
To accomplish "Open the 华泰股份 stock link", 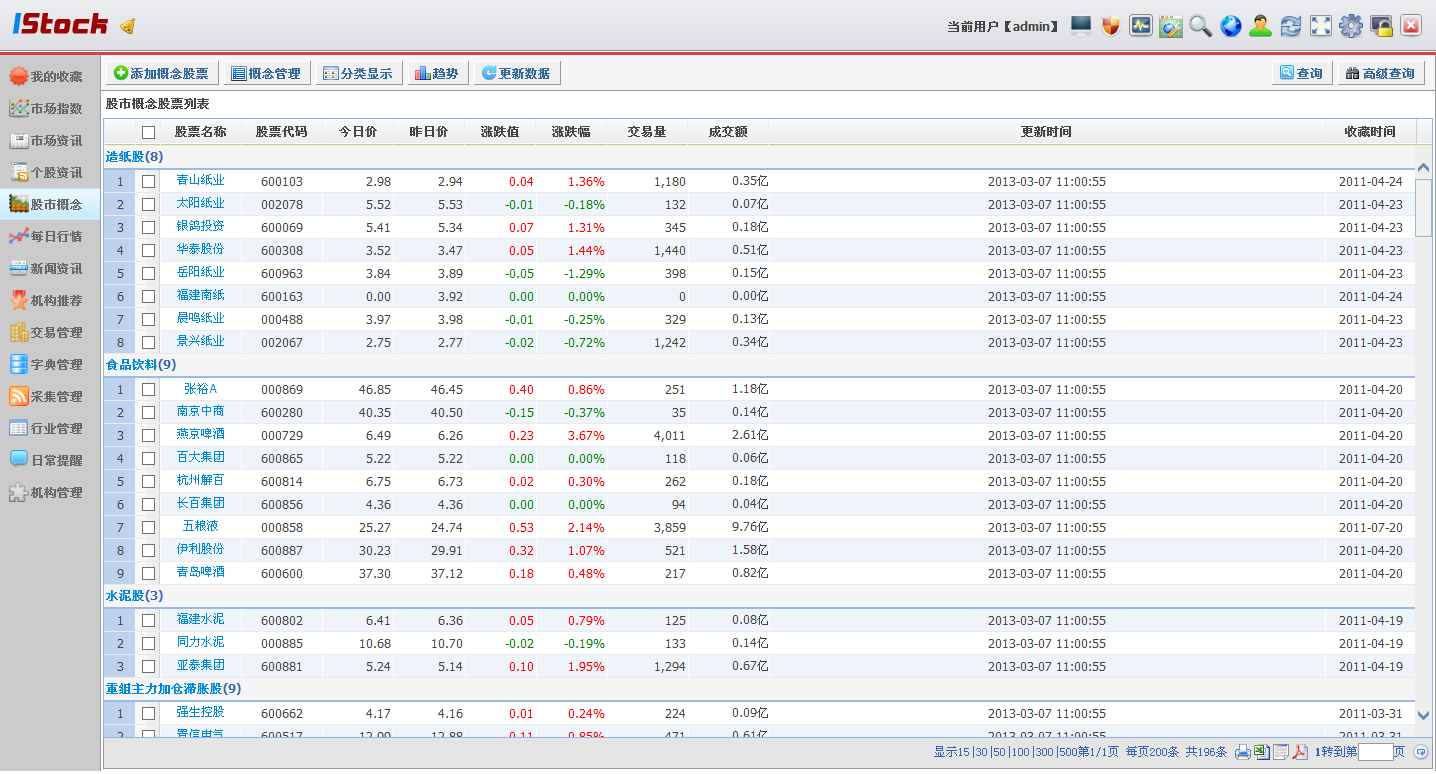I will (x=201, y=250).
